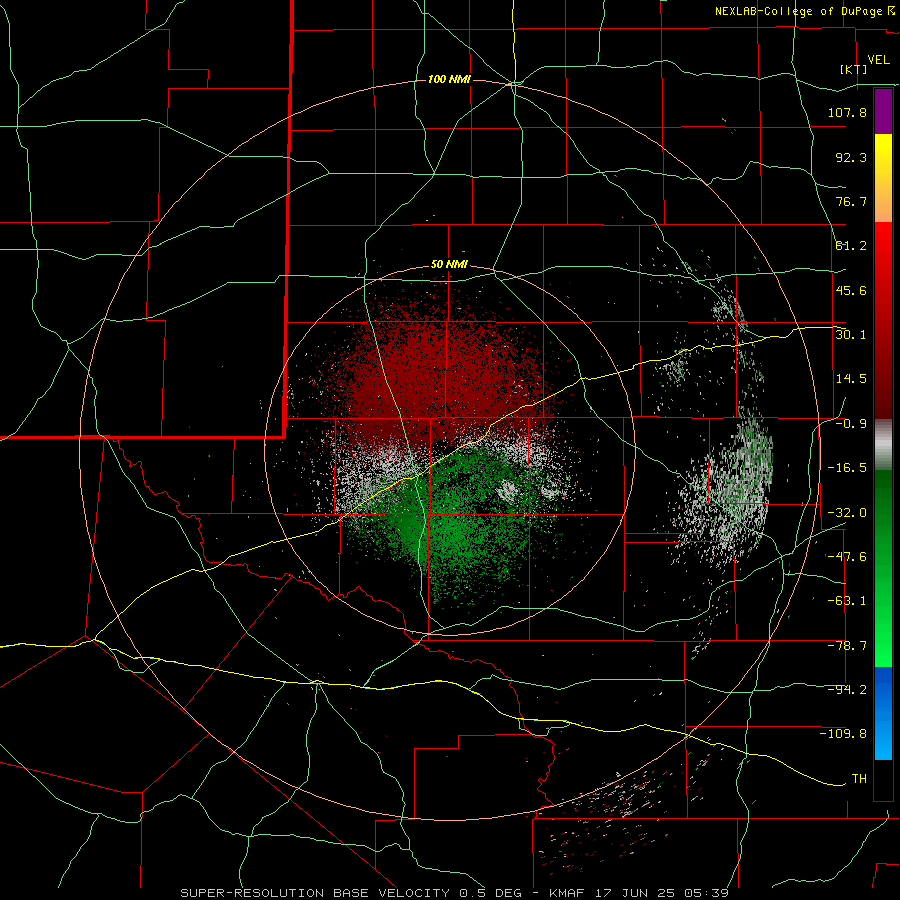900x900 pixels.
Task: Click the VEL legend title
Action: [x=879, y=60]
